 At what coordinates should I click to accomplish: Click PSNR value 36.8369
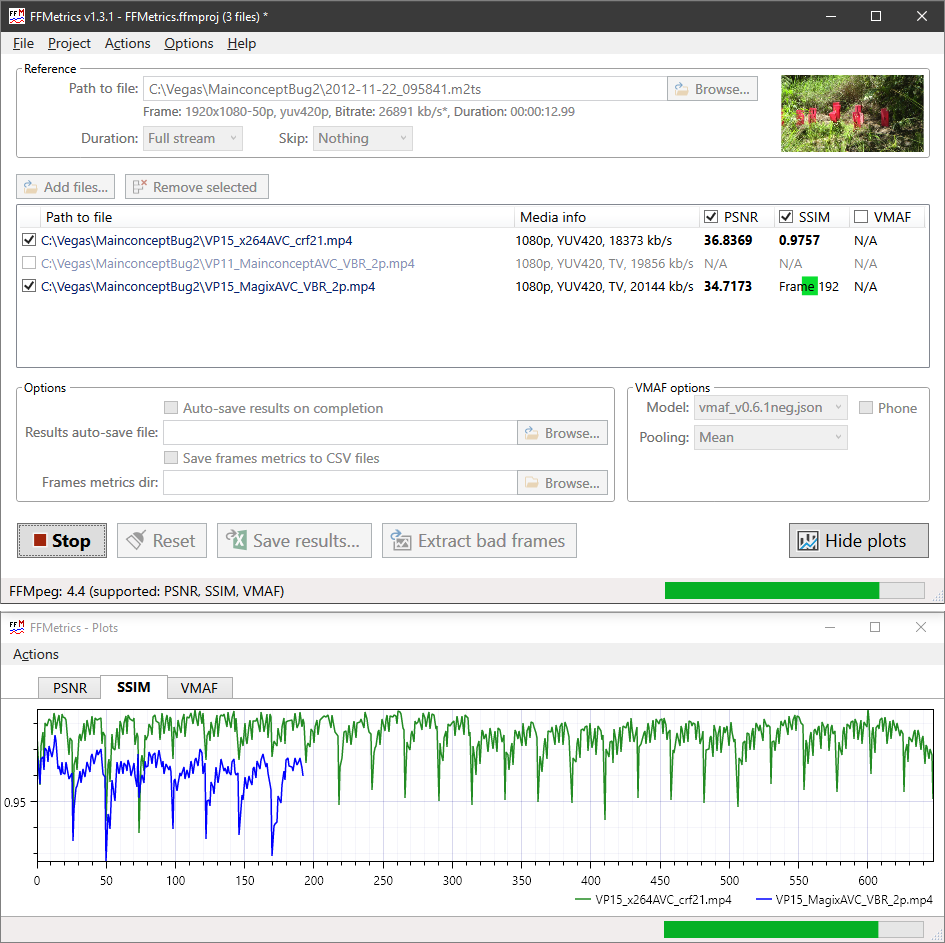(728, 240)
